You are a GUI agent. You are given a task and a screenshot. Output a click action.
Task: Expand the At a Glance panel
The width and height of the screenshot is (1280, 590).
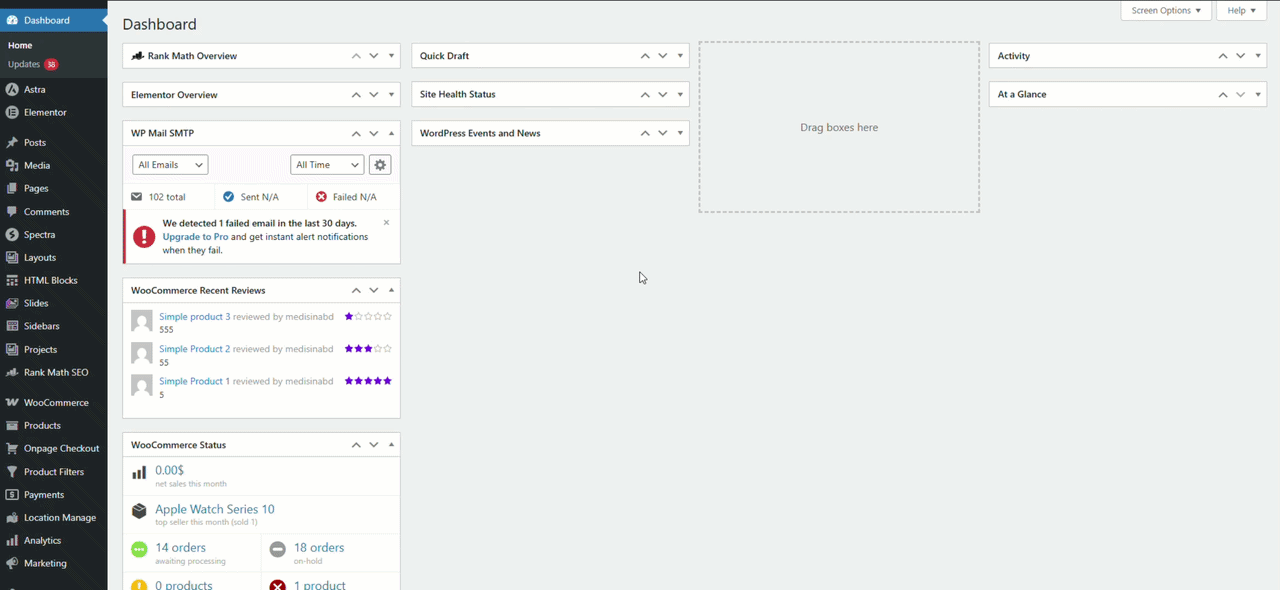tap(1258, 94)
